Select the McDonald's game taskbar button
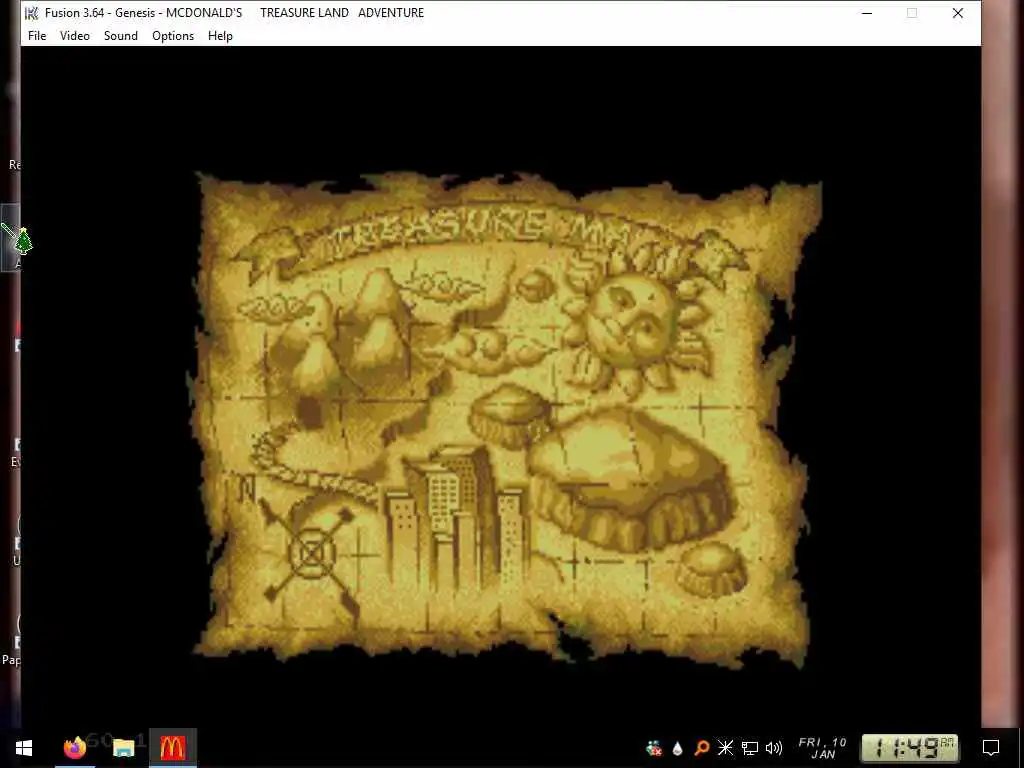 (x=172, y=748)
